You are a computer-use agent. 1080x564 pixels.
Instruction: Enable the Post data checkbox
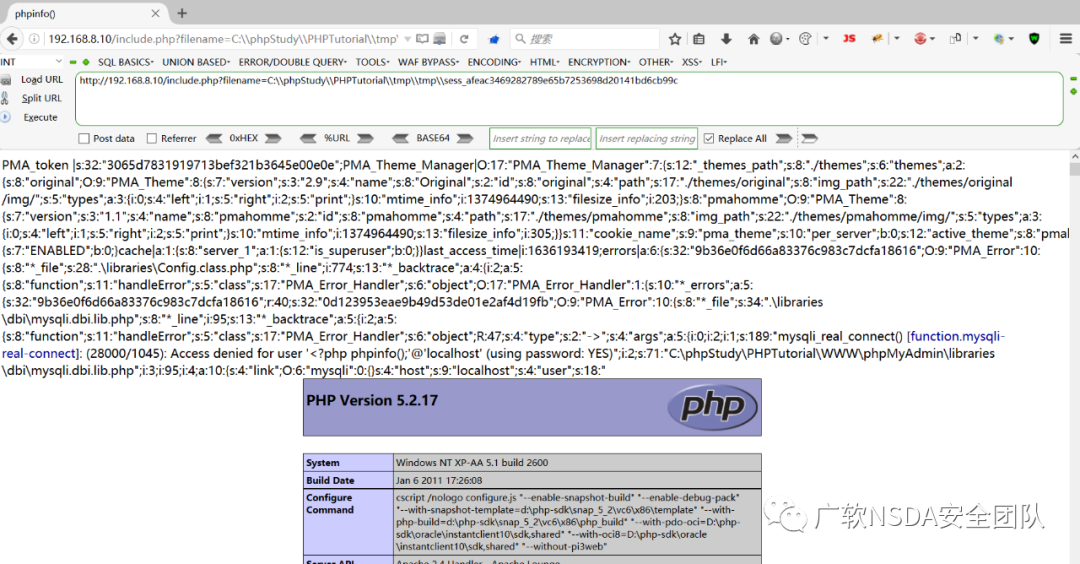[84, 138]
